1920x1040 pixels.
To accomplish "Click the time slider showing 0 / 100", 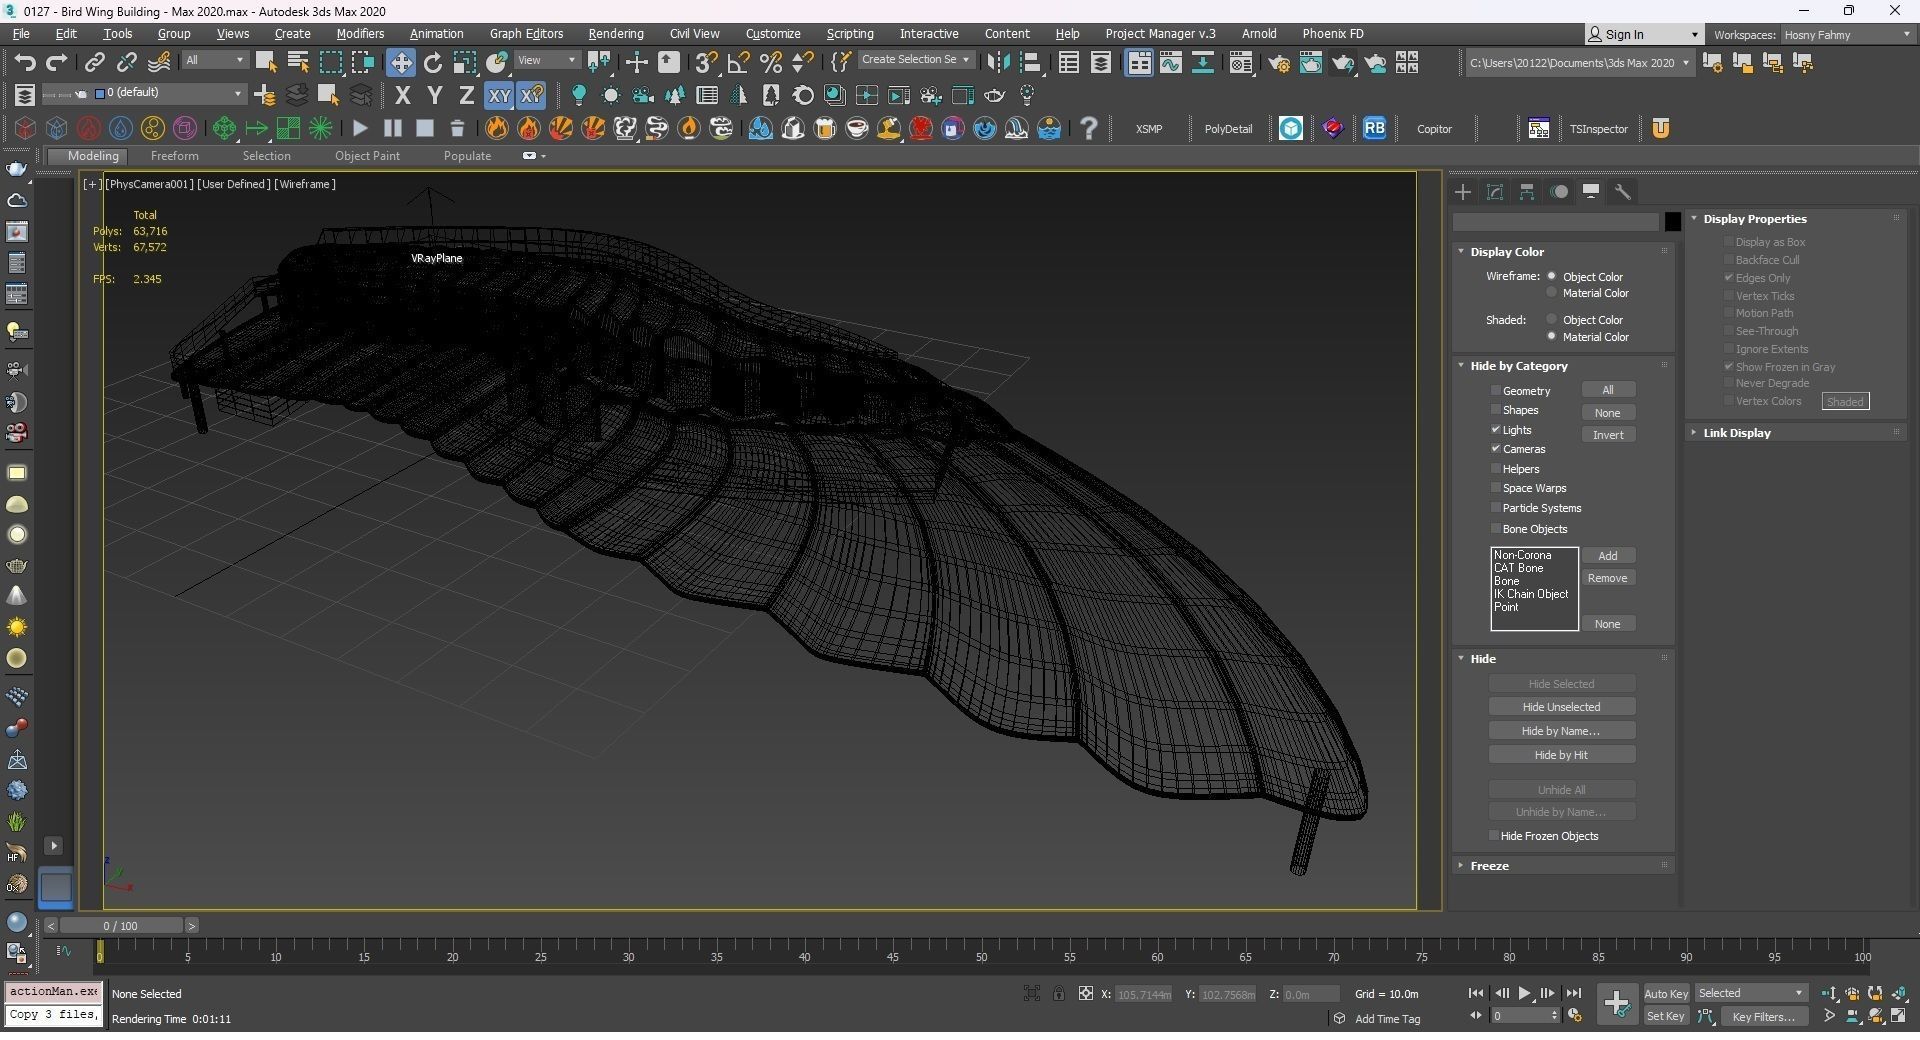I will pos(120,926).
